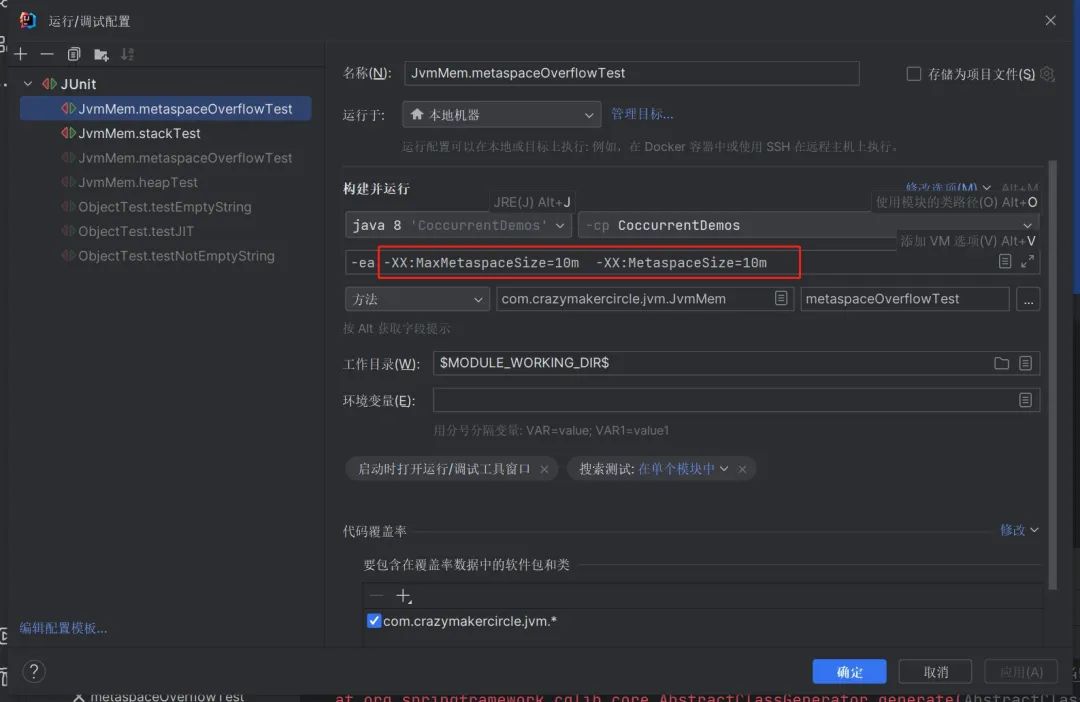
Task: Open the expanded list editor for VM options
Action: [1005, 260]
